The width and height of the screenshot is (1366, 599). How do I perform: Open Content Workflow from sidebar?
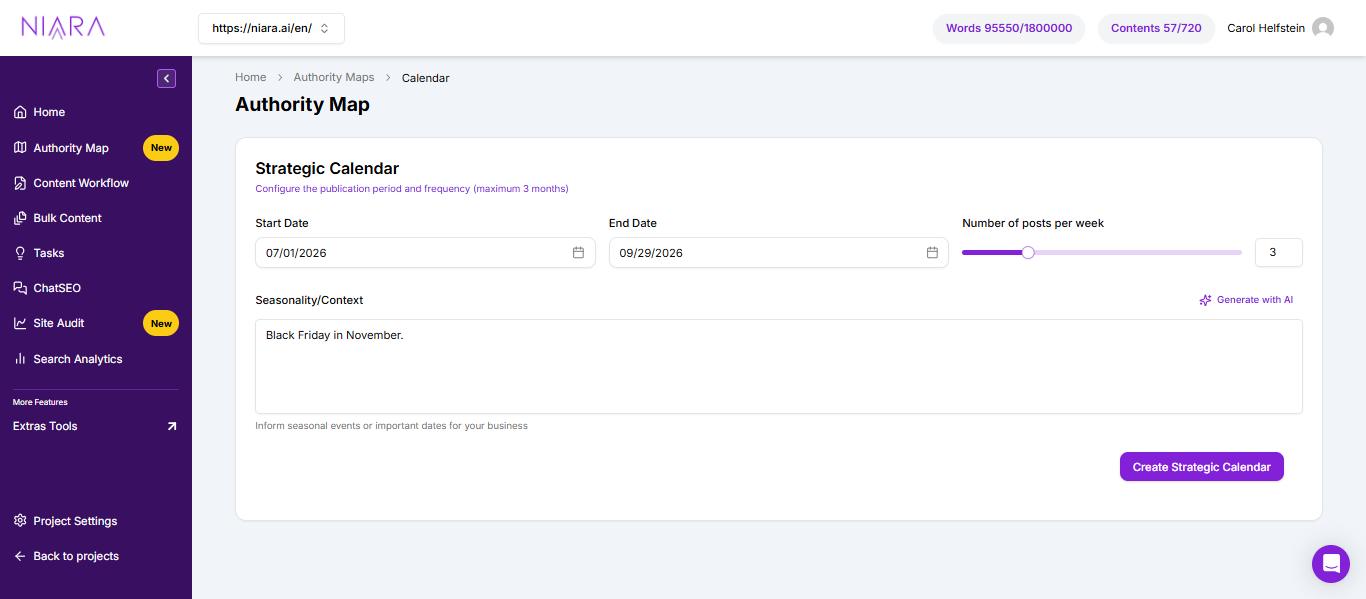[x=80, y=183]
